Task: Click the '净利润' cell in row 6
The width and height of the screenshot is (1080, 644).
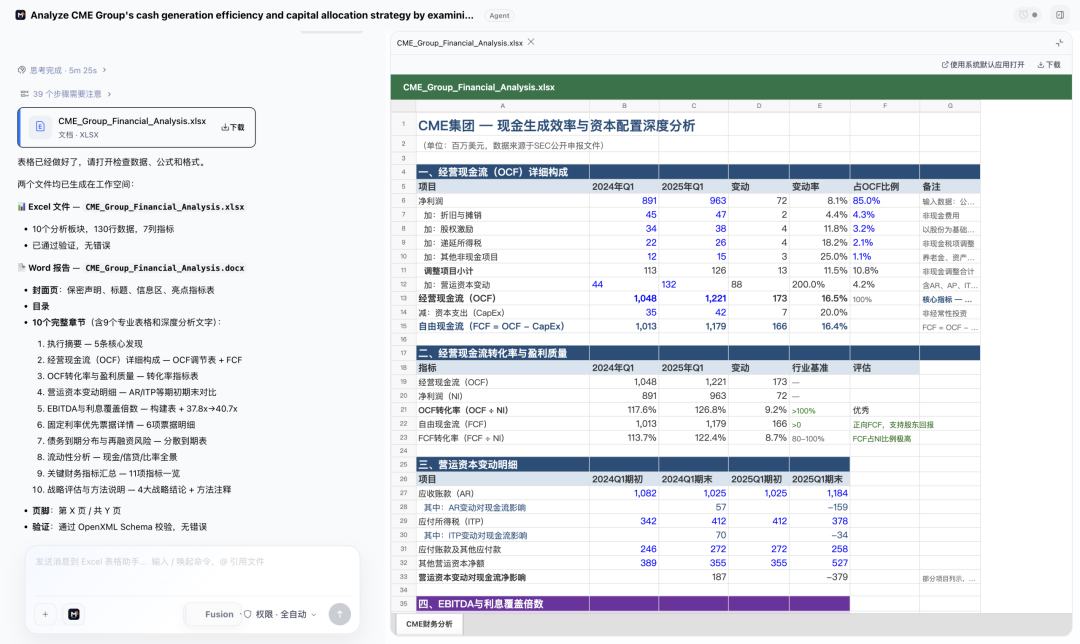Action: point(502,201)
